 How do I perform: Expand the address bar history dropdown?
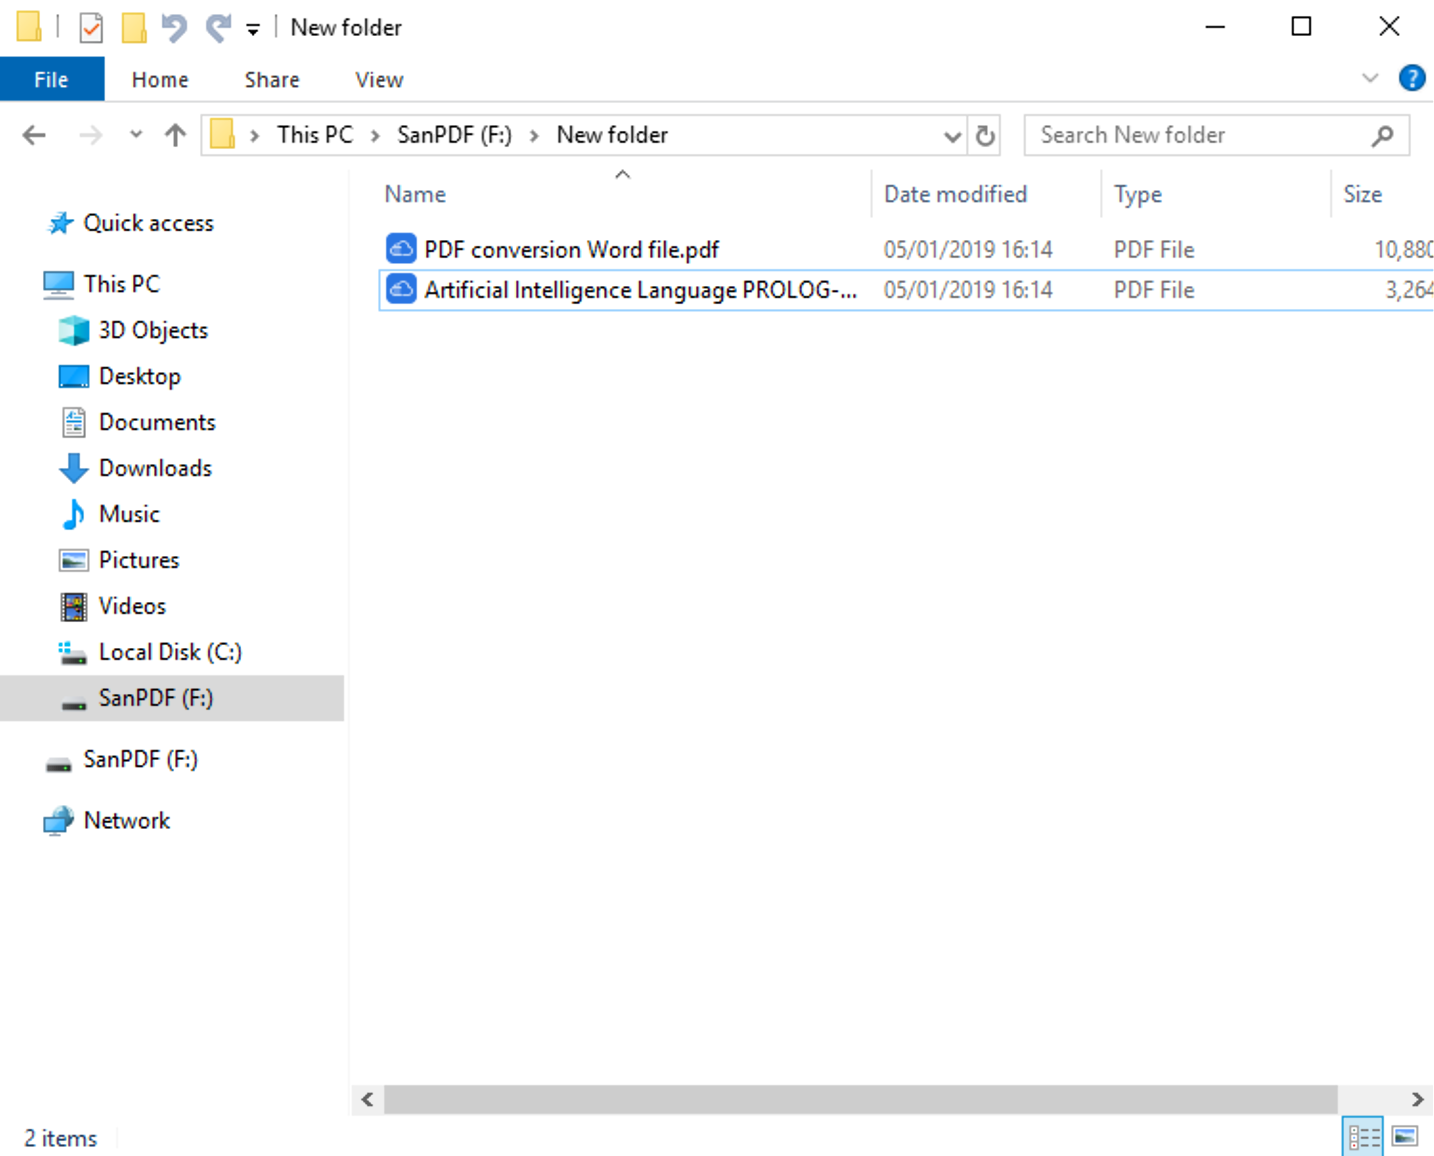point(950,134)
